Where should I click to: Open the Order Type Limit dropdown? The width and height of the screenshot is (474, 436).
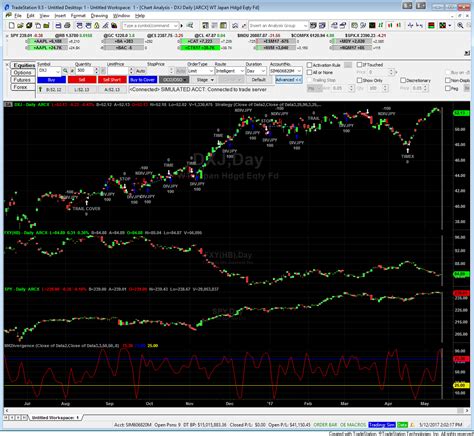click(211, 71)
